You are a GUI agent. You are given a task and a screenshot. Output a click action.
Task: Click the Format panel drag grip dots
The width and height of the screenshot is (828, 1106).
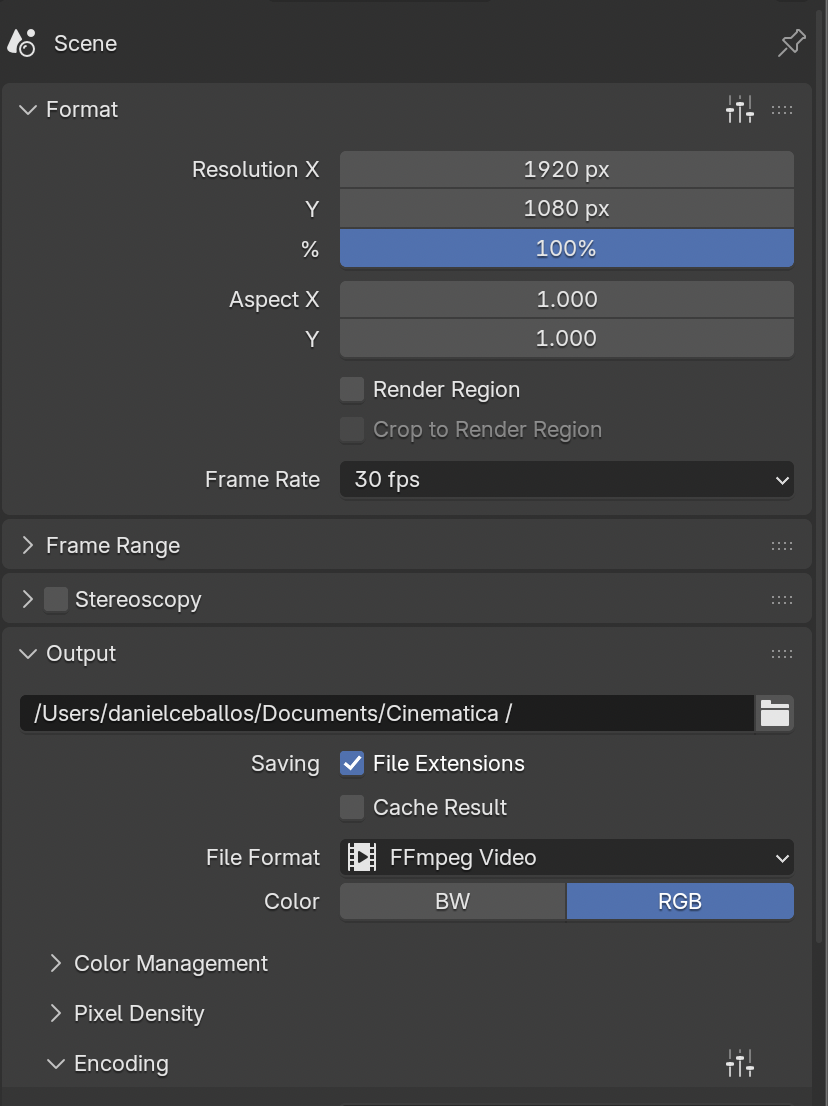782,110
